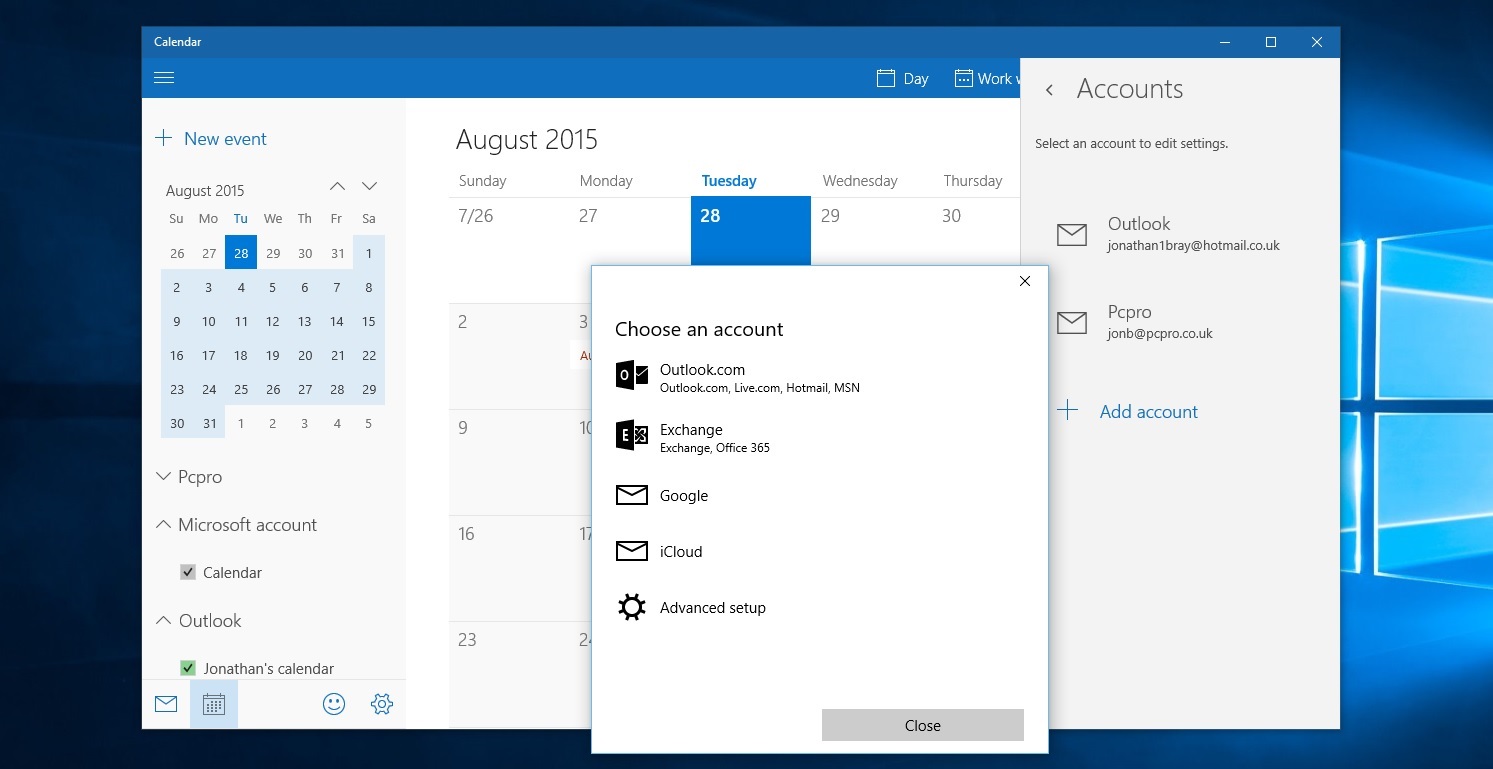Close the Choose an account dialog

(1024, 281)
